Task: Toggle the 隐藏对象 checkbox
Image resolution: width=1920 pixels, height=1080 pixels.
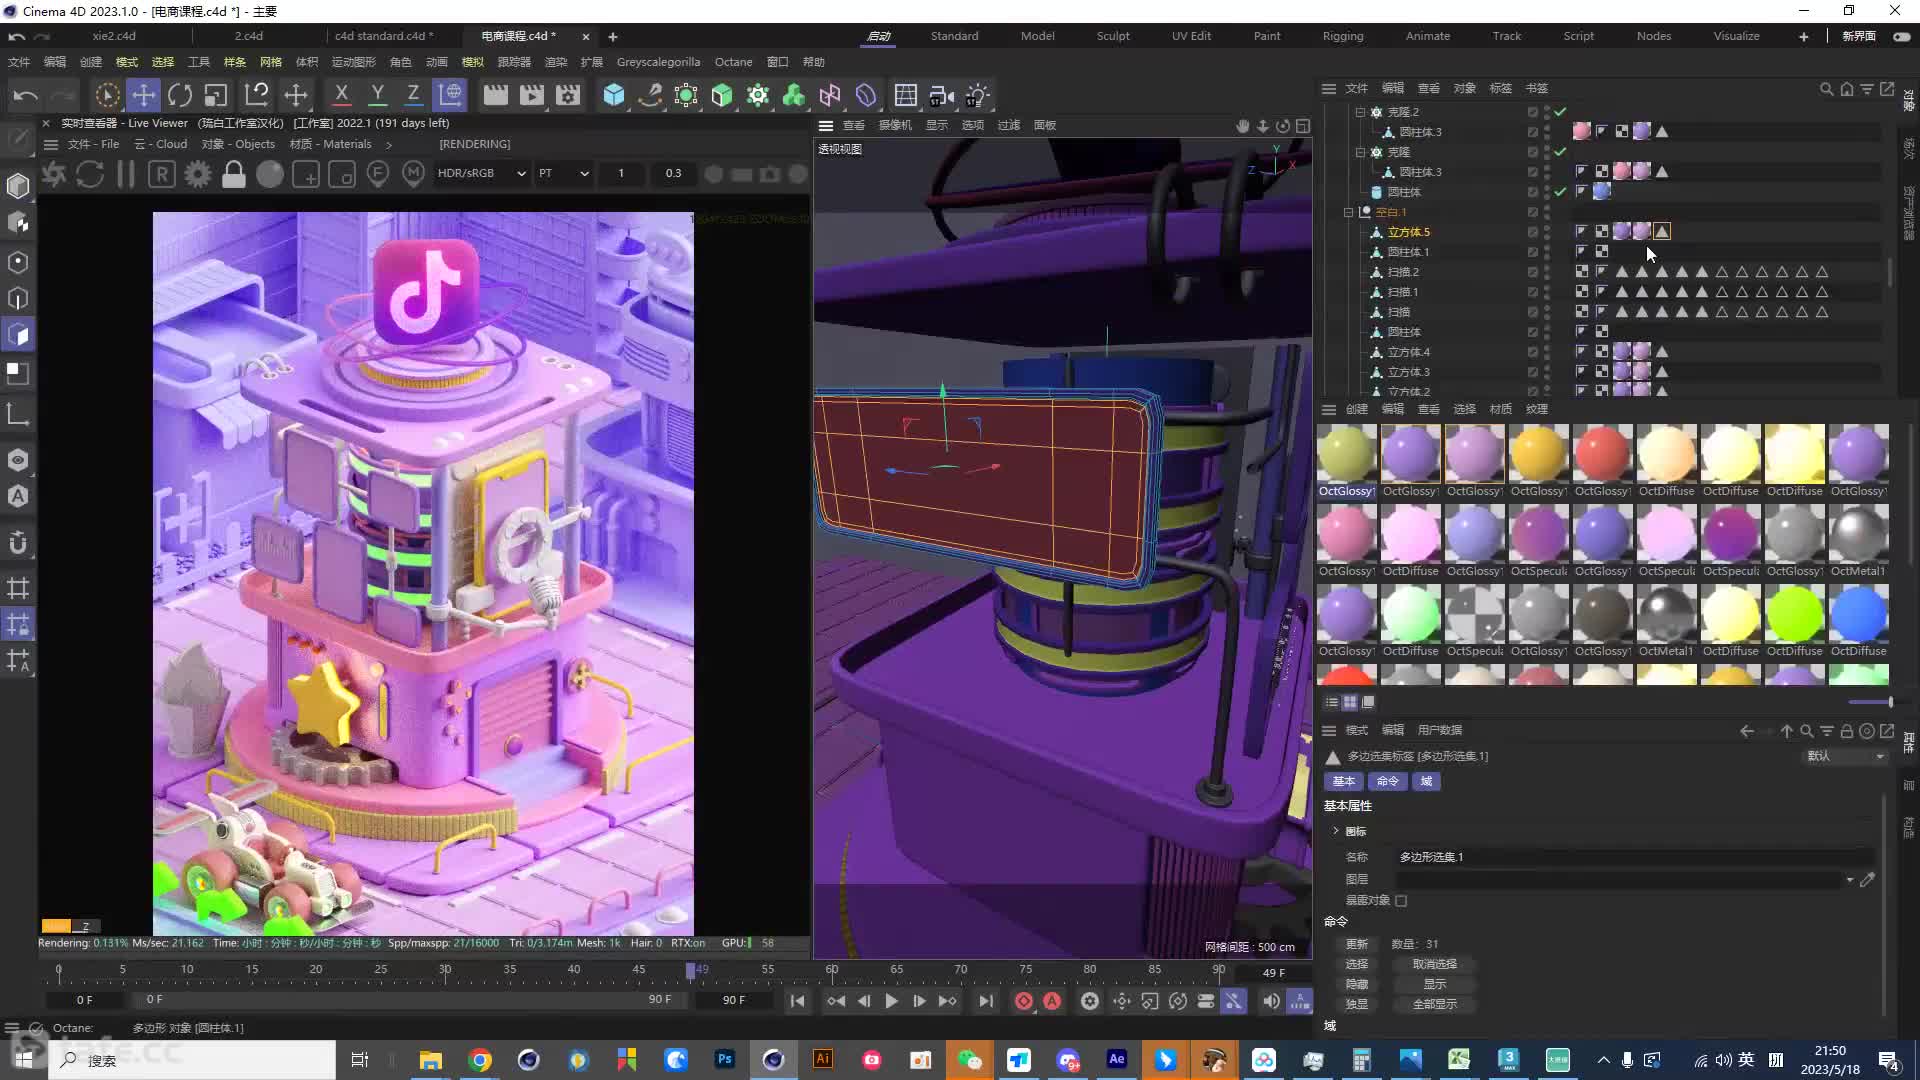Action: [1401, 901]
